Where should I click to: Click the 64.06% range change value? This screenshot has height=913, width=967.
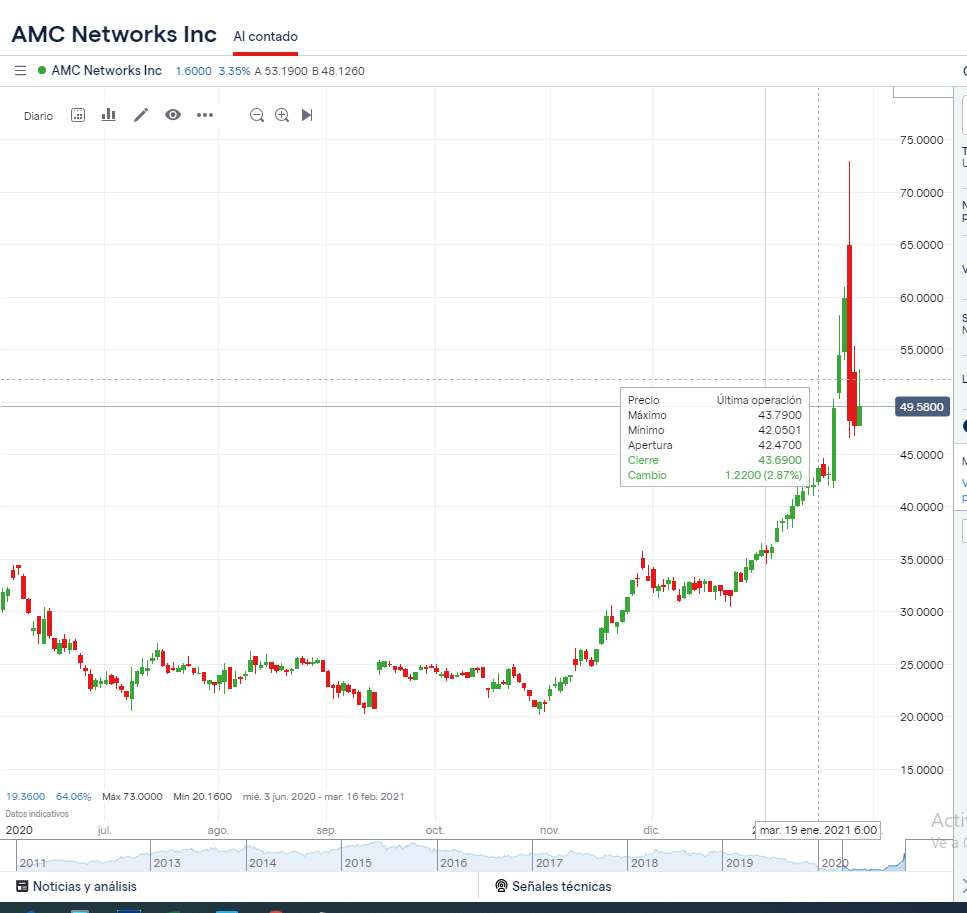point(73,796)
